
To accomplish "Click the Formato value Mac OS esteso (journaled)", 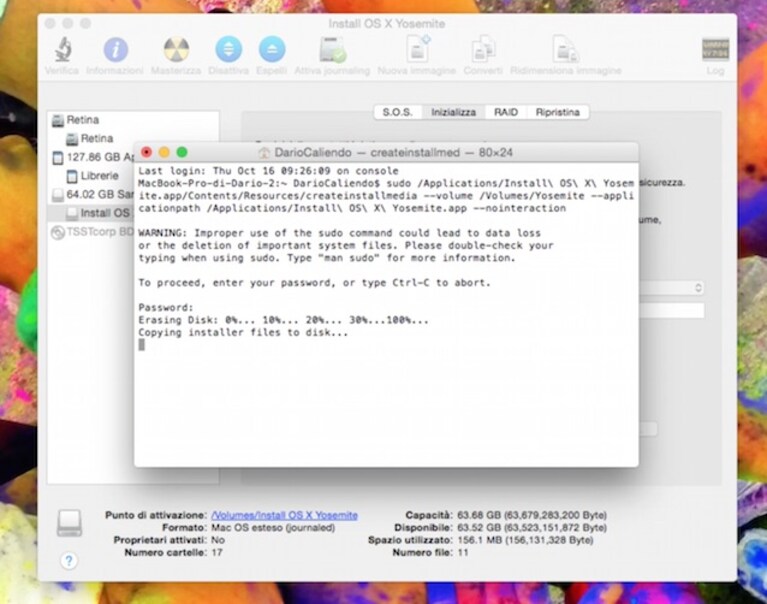I will [273, 528].
